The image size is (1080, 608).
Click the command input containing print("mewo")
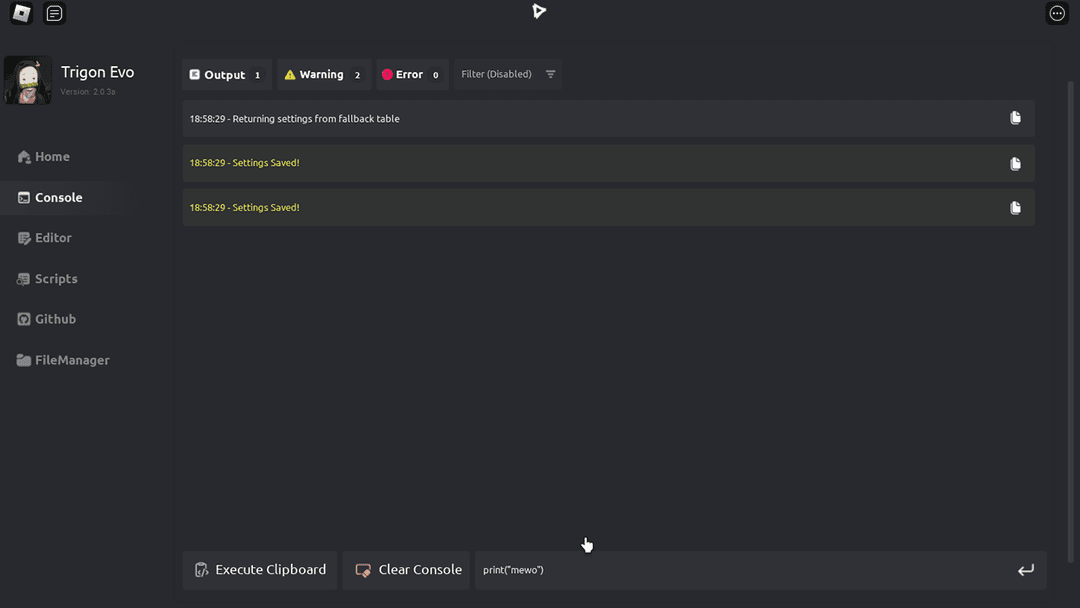[700, 569]
